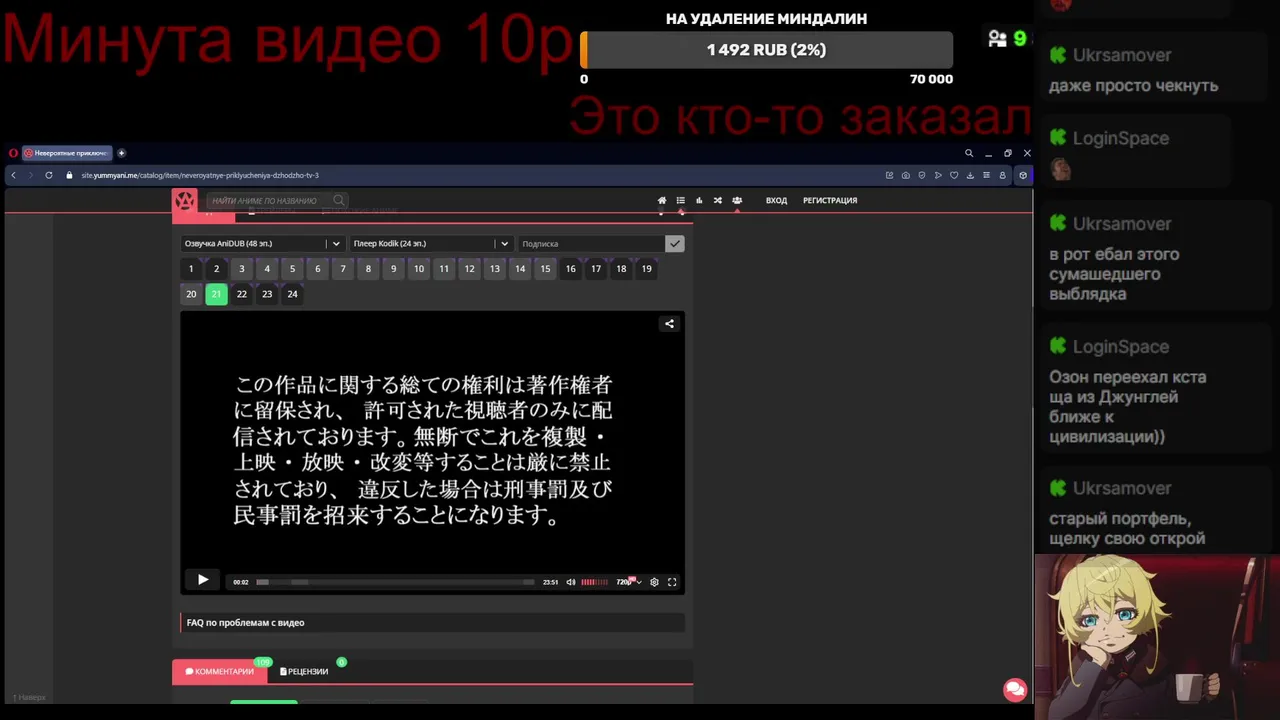
Task: Click the ВХОД login link
Action: (x=776, y=200)
